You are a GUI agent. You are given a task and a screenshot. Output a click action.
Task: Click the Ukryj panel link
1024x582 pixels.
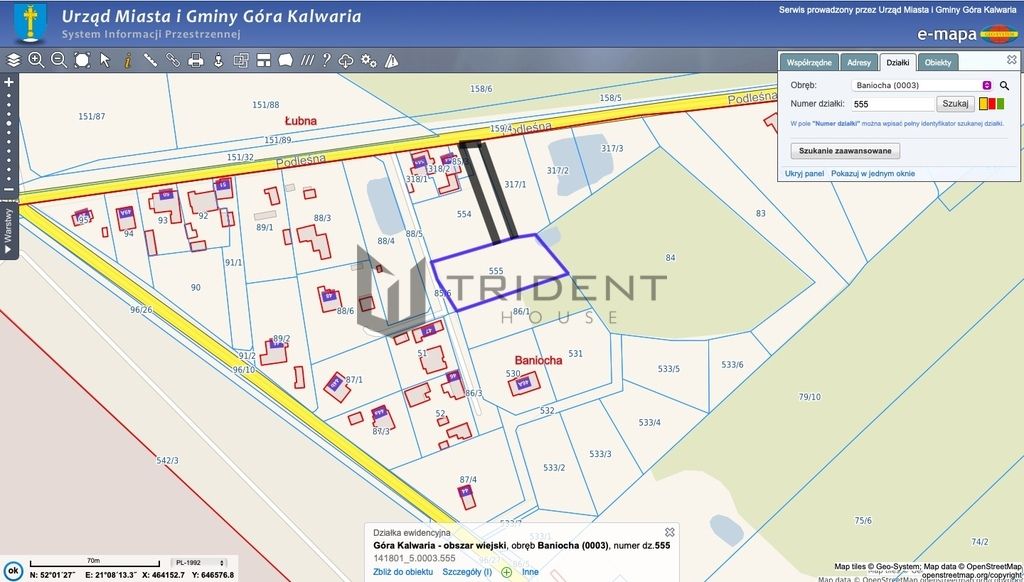(805, 174)
